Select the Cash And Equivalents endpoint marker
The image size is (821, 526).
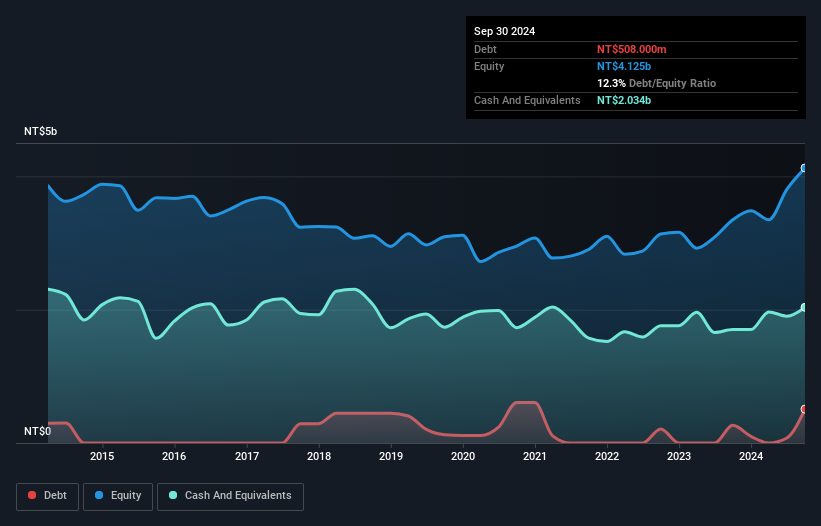[x=804, y=307]
